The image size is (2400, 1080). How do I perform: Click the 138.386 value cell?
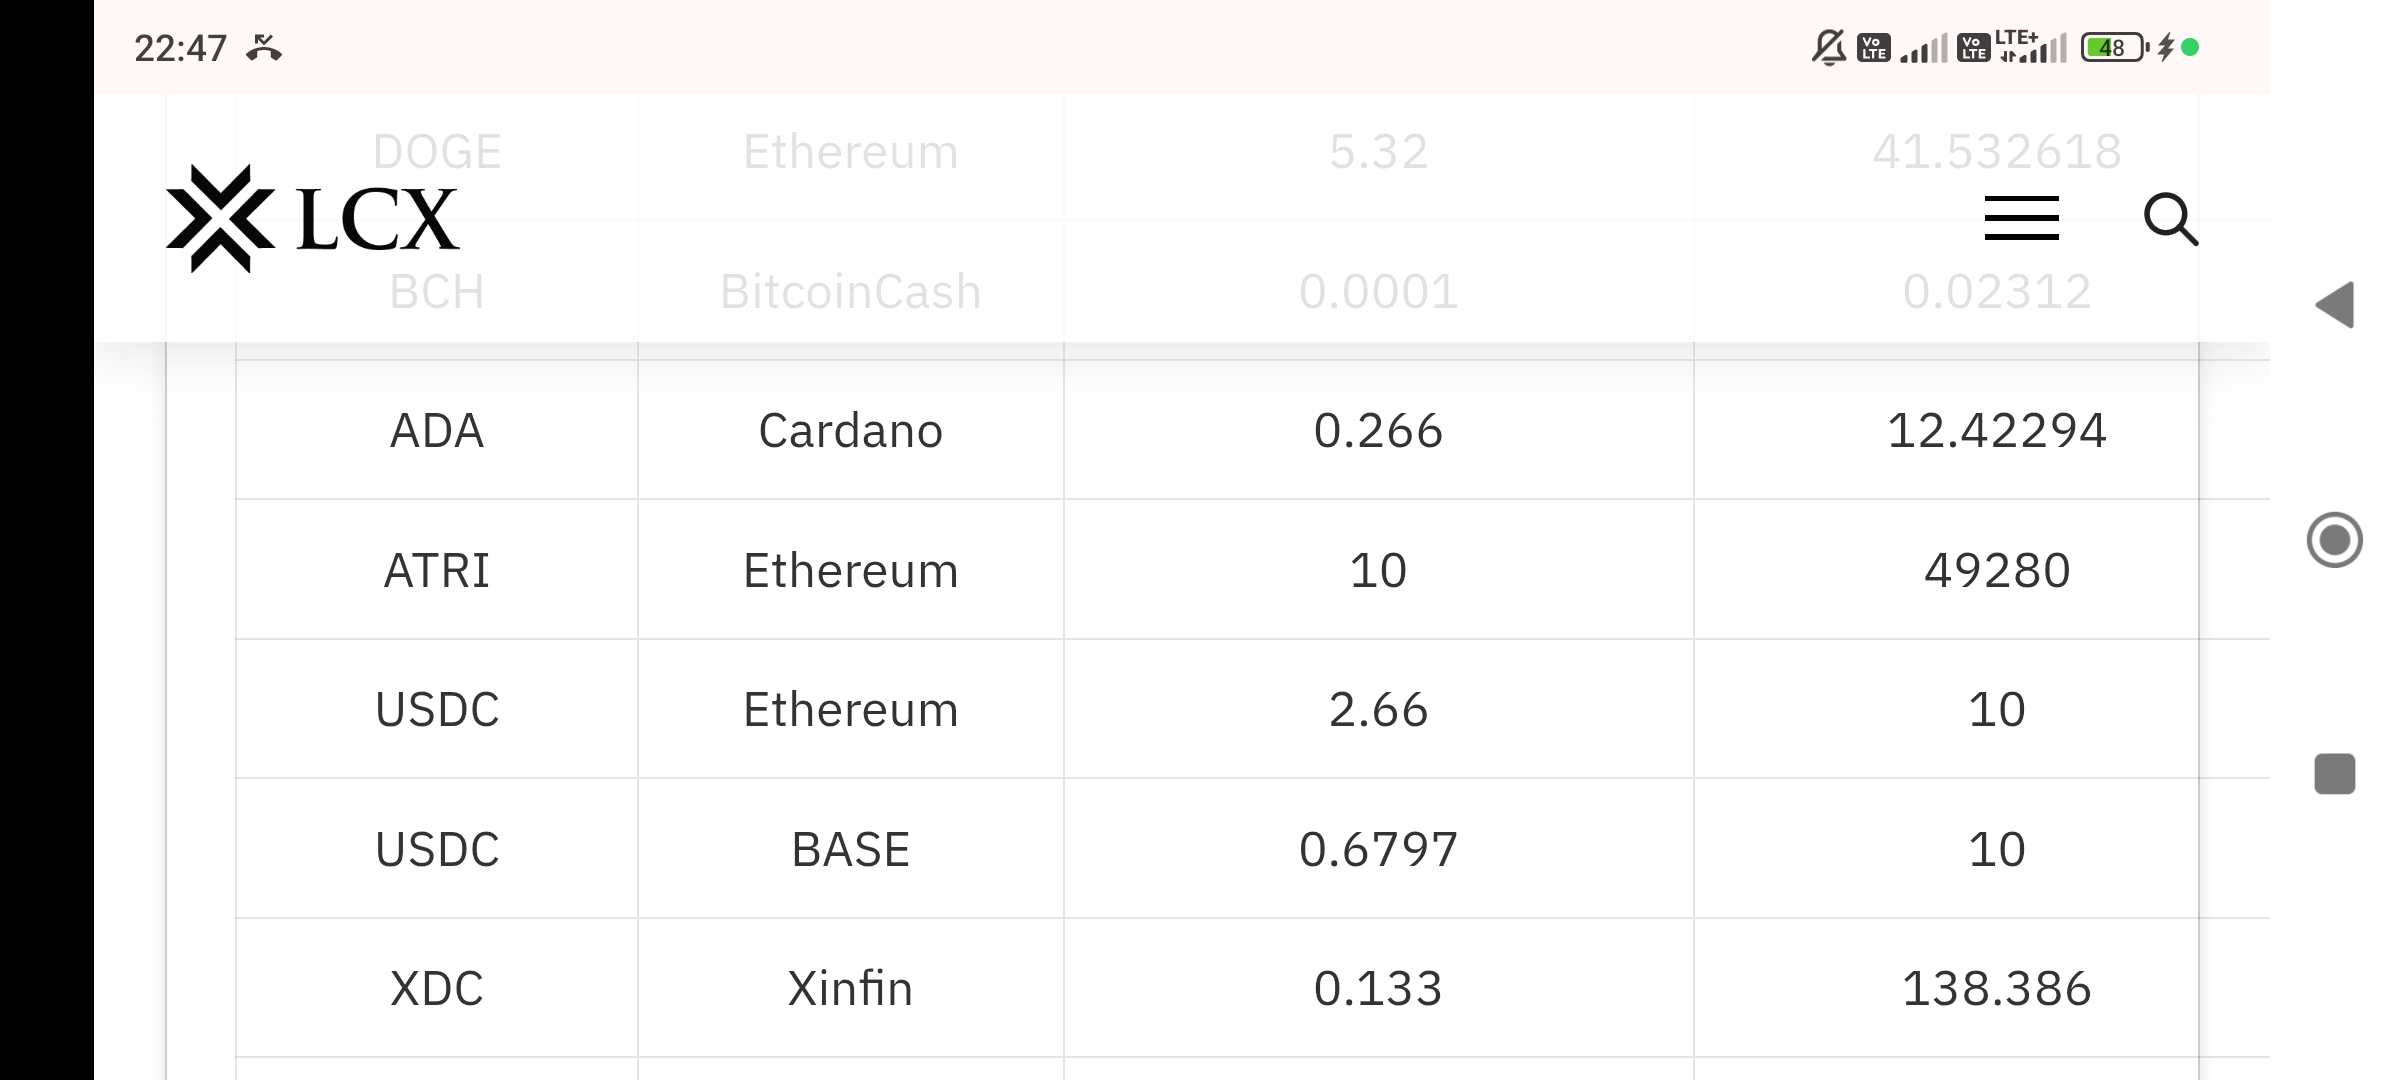[1997, 988]
